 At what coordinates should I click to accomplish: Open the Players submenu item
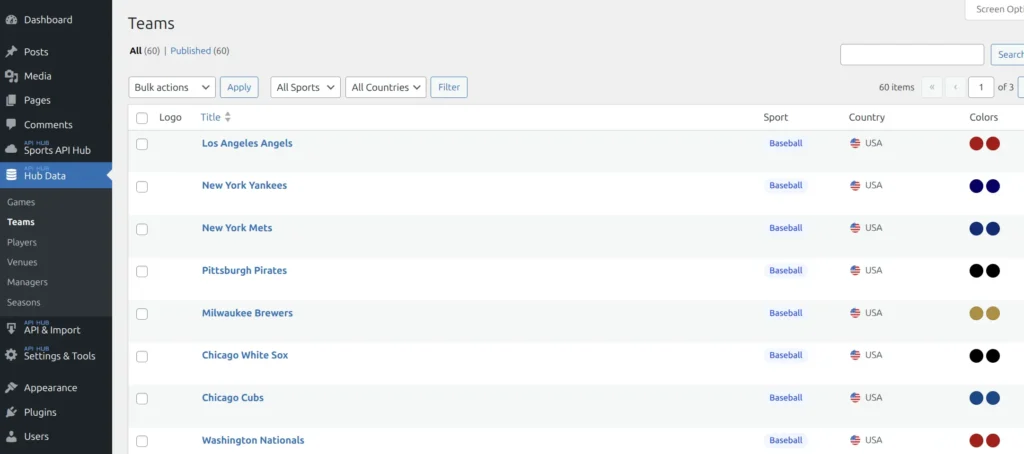click(x=22, y=242)
